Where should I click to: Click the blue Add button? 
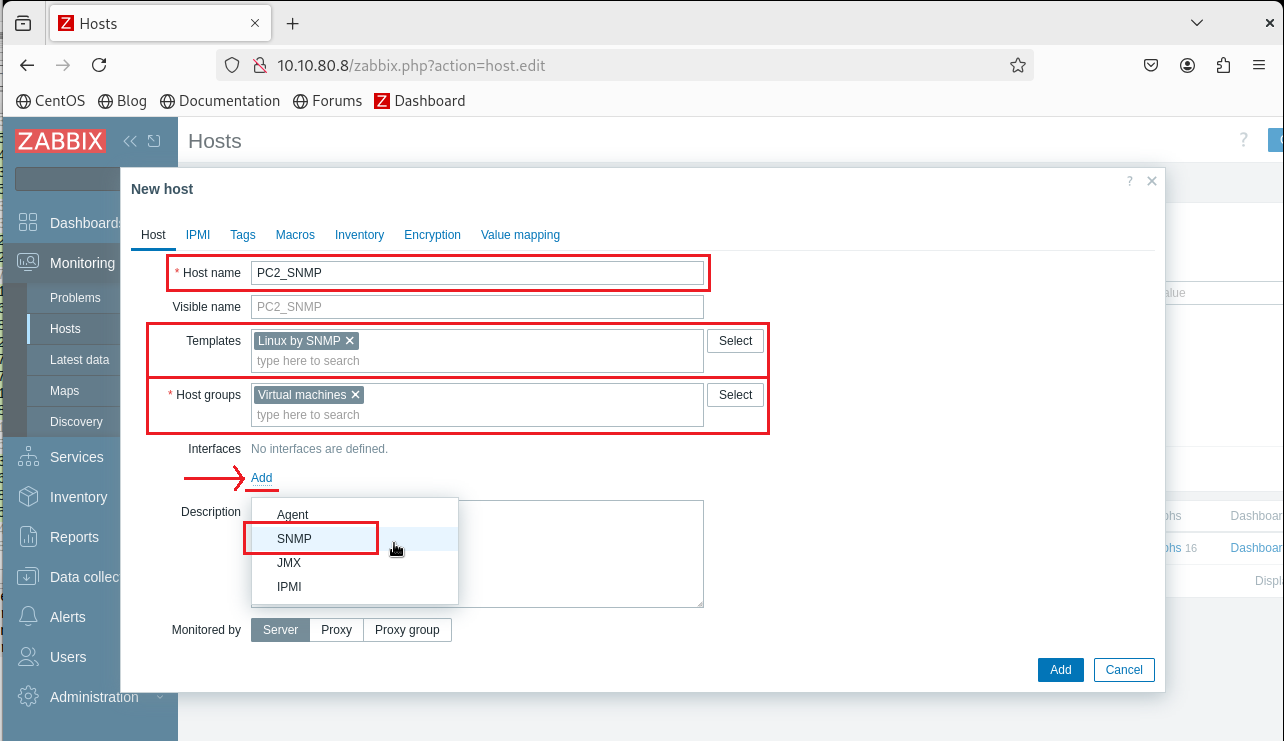pos(1060,670)
